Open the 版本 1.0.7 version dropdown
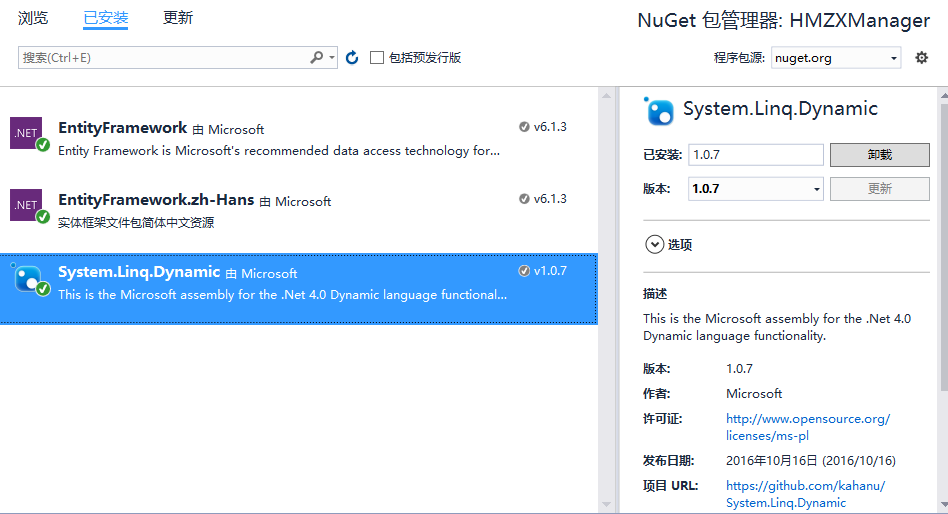 (756, 189)
